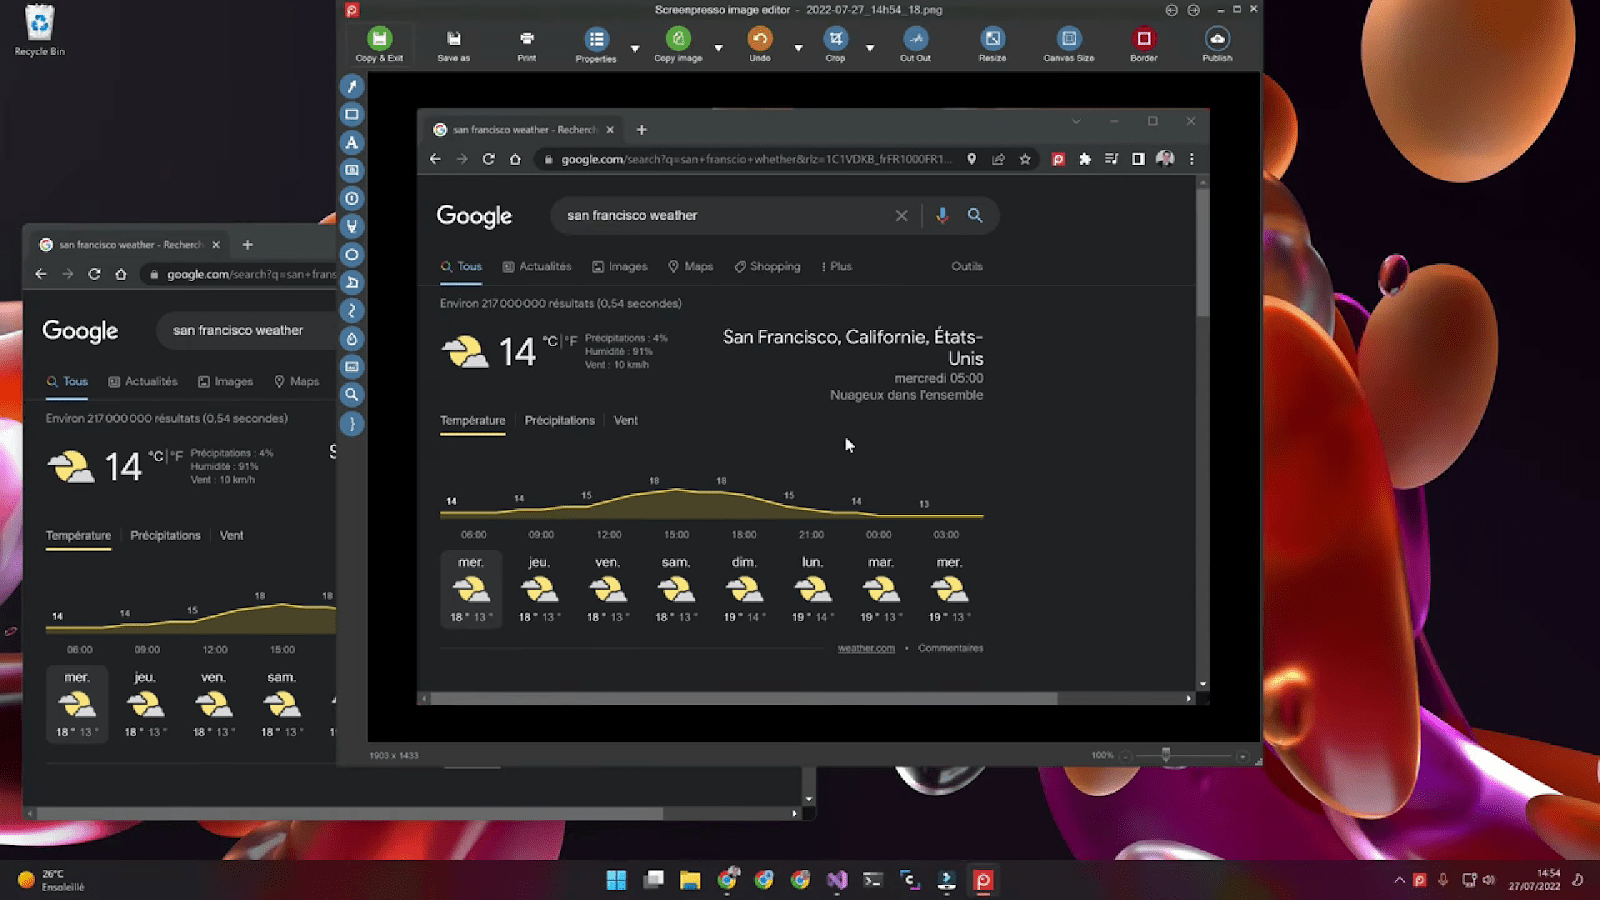Select the blur tool in the sidebar
Image resolution: width=1600 pixels, height=900 pixels.
click(351, 339)
